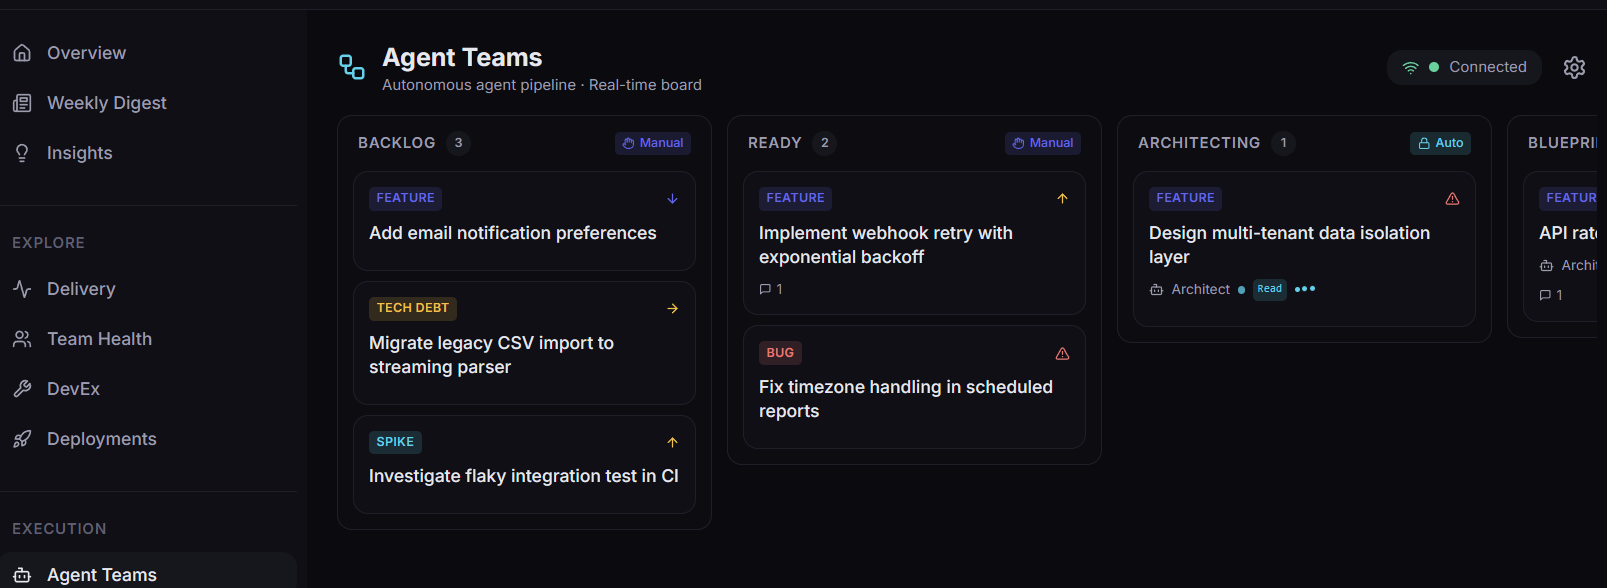Click comment icon on webhook retry card
This screenshot has width=1607, height=588.
(765, 289)
